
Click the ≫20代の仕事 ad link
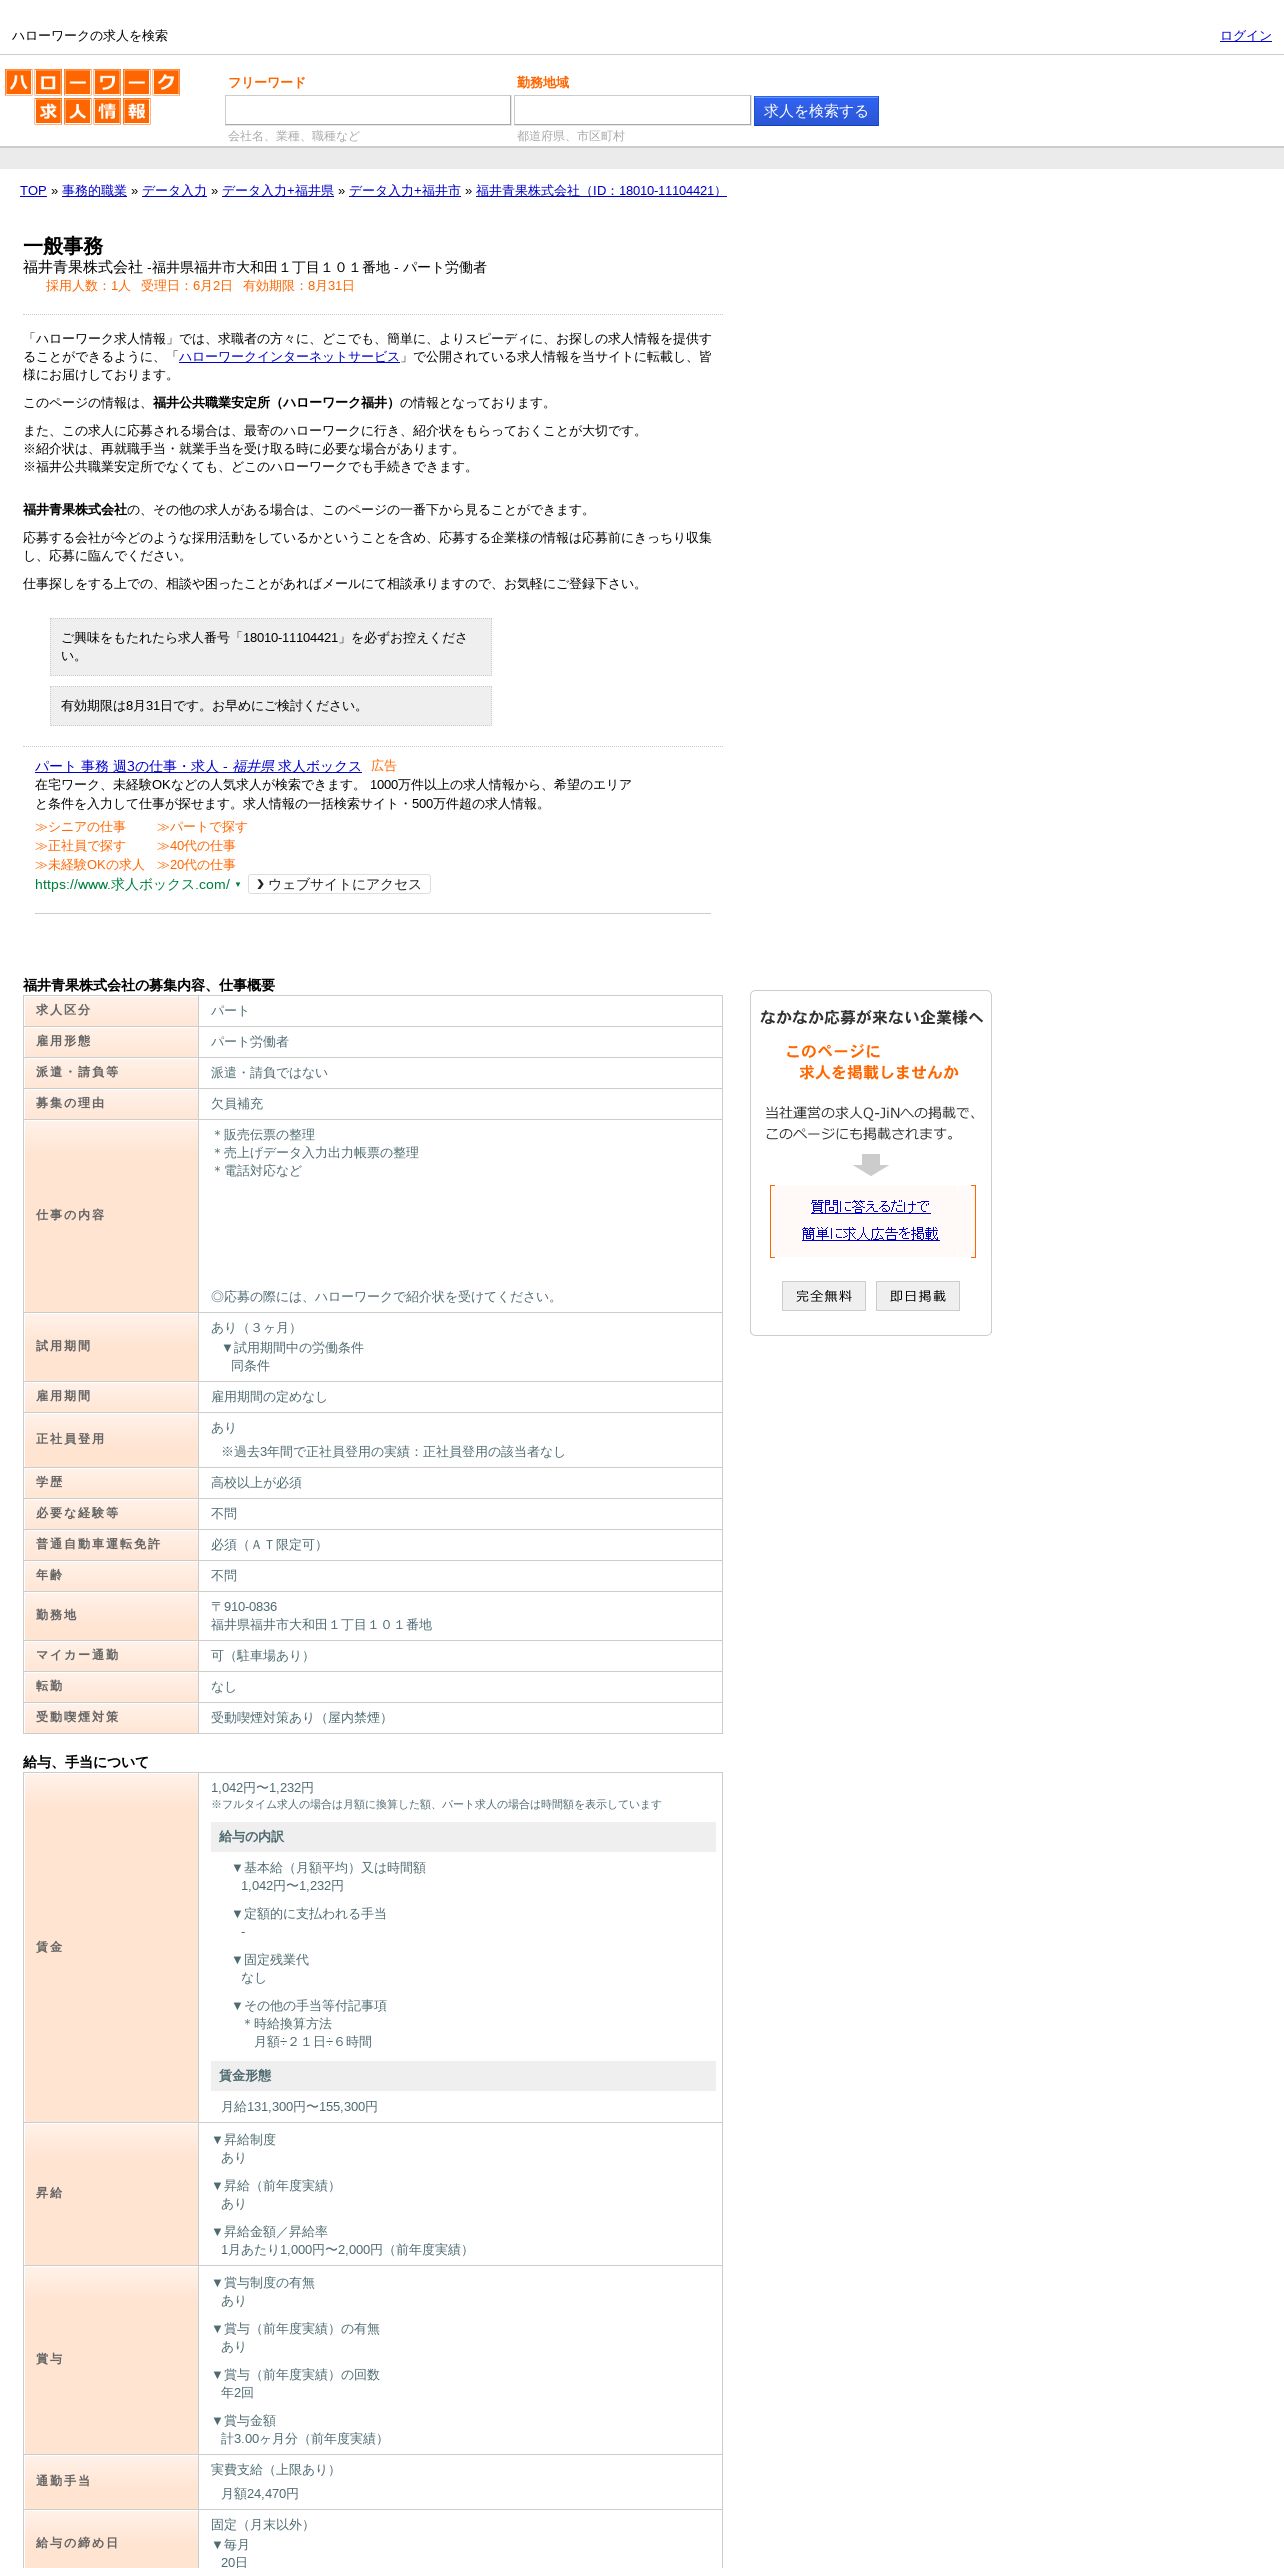point(196,865)
